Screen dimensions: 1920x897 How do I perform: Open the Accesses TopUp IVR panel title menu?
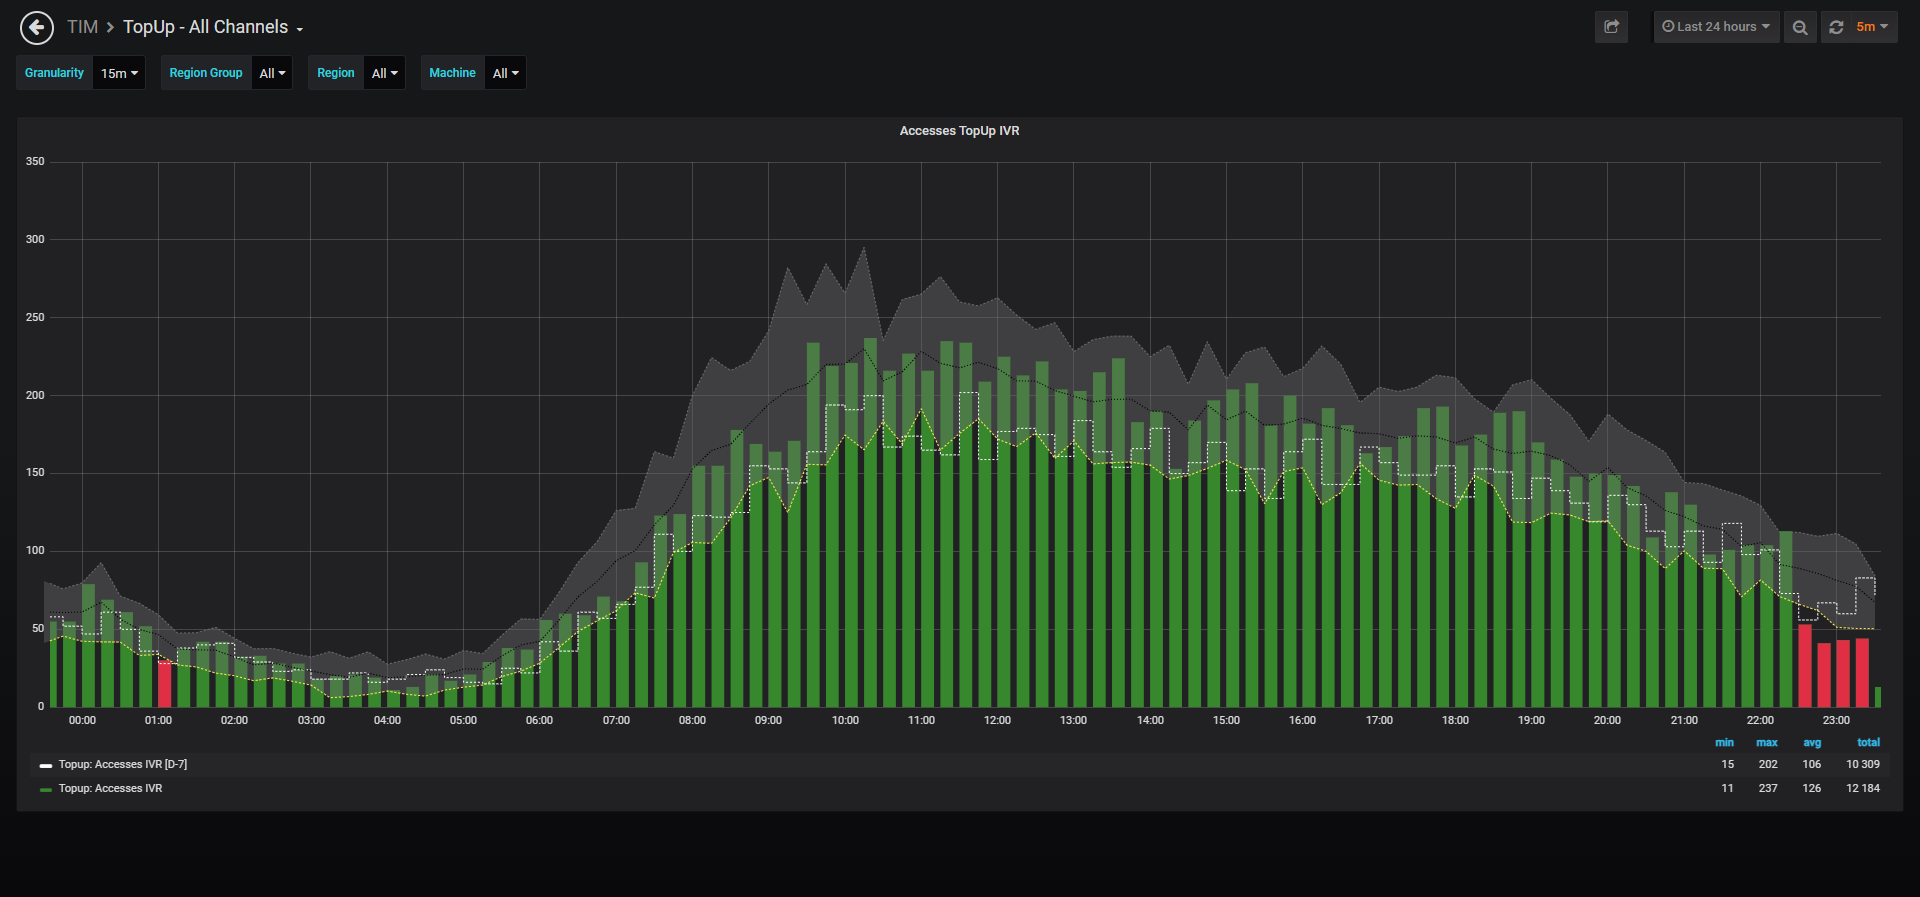(959, 131)
